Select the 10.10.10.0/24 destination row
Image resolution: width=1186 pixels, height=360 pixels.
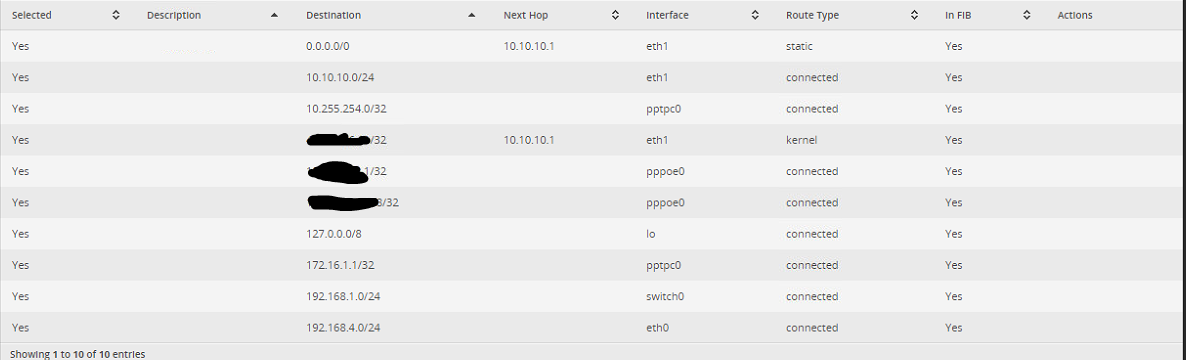coord(593,78)
